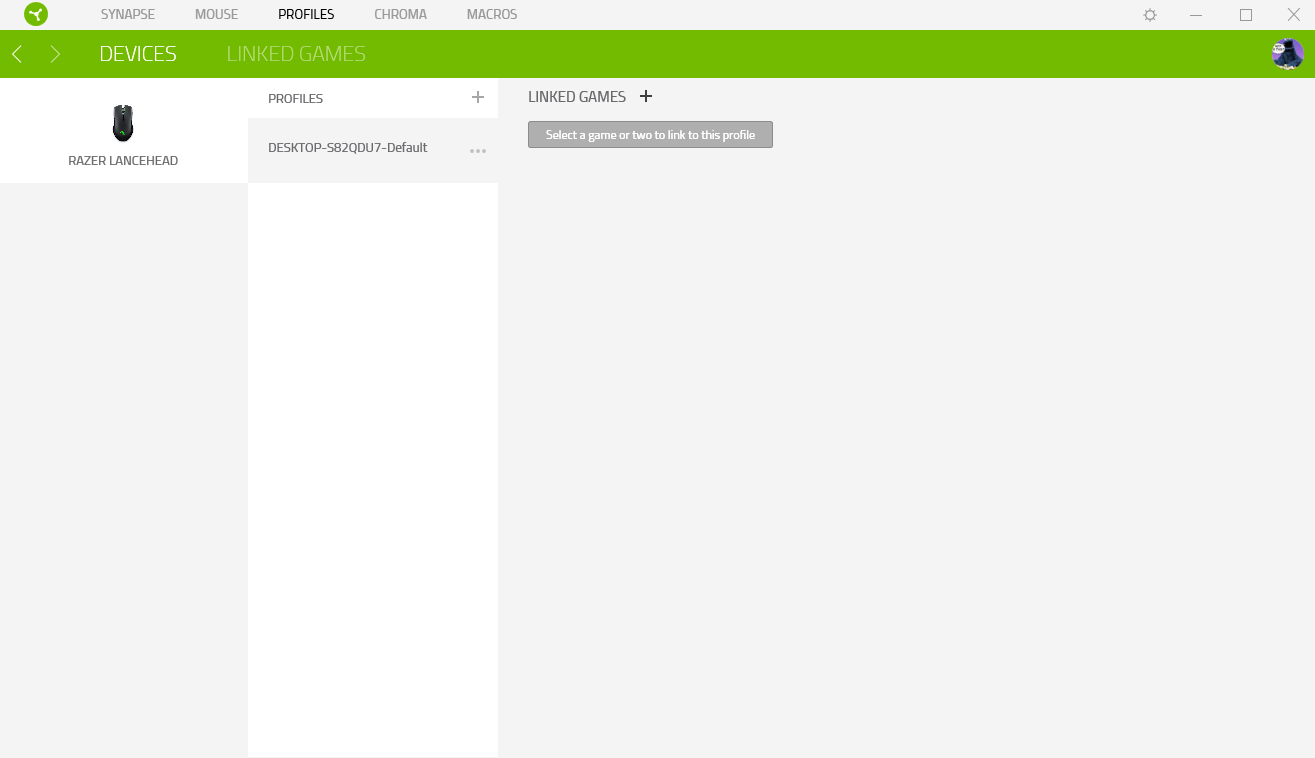The width and height of the screenshot is (1315, 758).
Task: Open the MACROS tab
Action: pyautogui.click(x=492, y=15)
